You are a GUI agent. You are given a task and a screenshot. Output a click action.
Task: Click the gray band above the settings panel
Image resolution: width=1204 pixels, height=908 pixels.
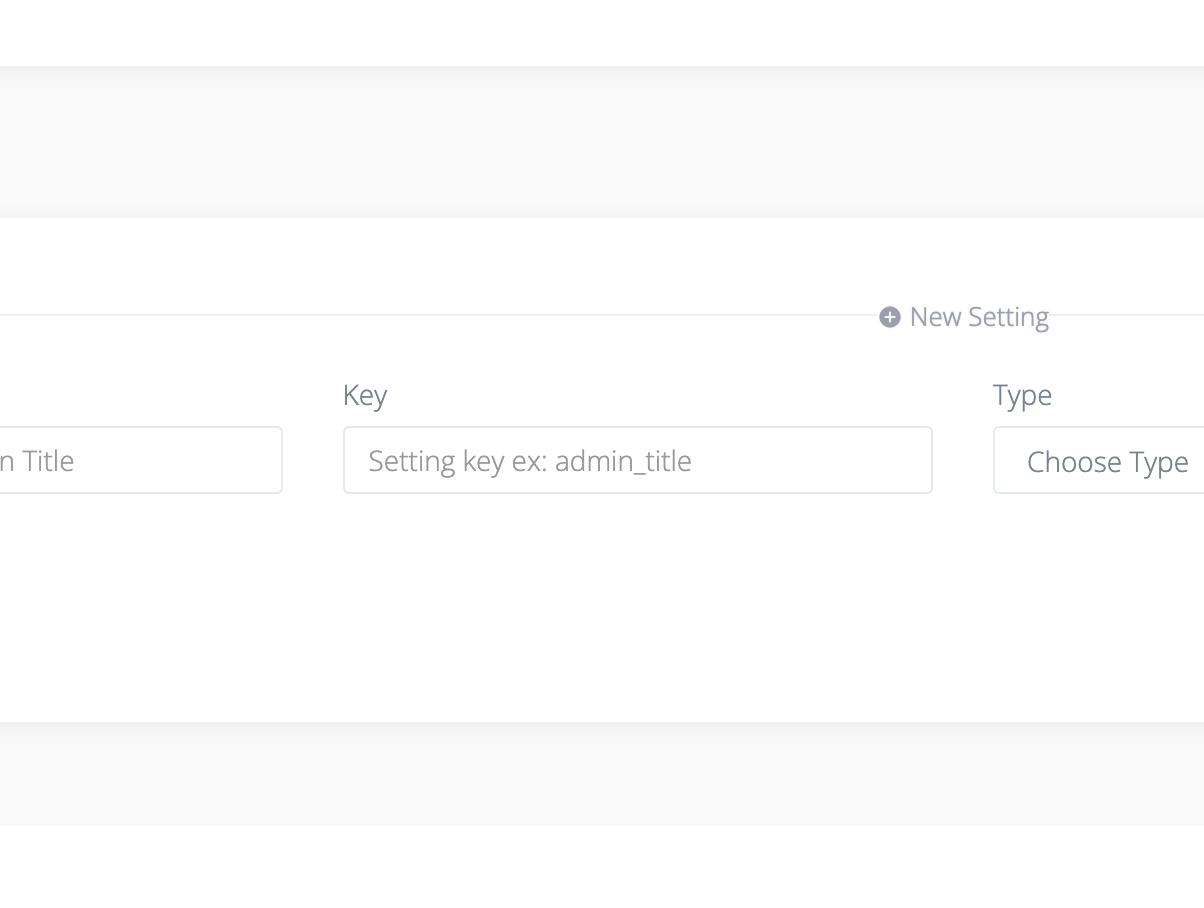[x=600, y=142]
